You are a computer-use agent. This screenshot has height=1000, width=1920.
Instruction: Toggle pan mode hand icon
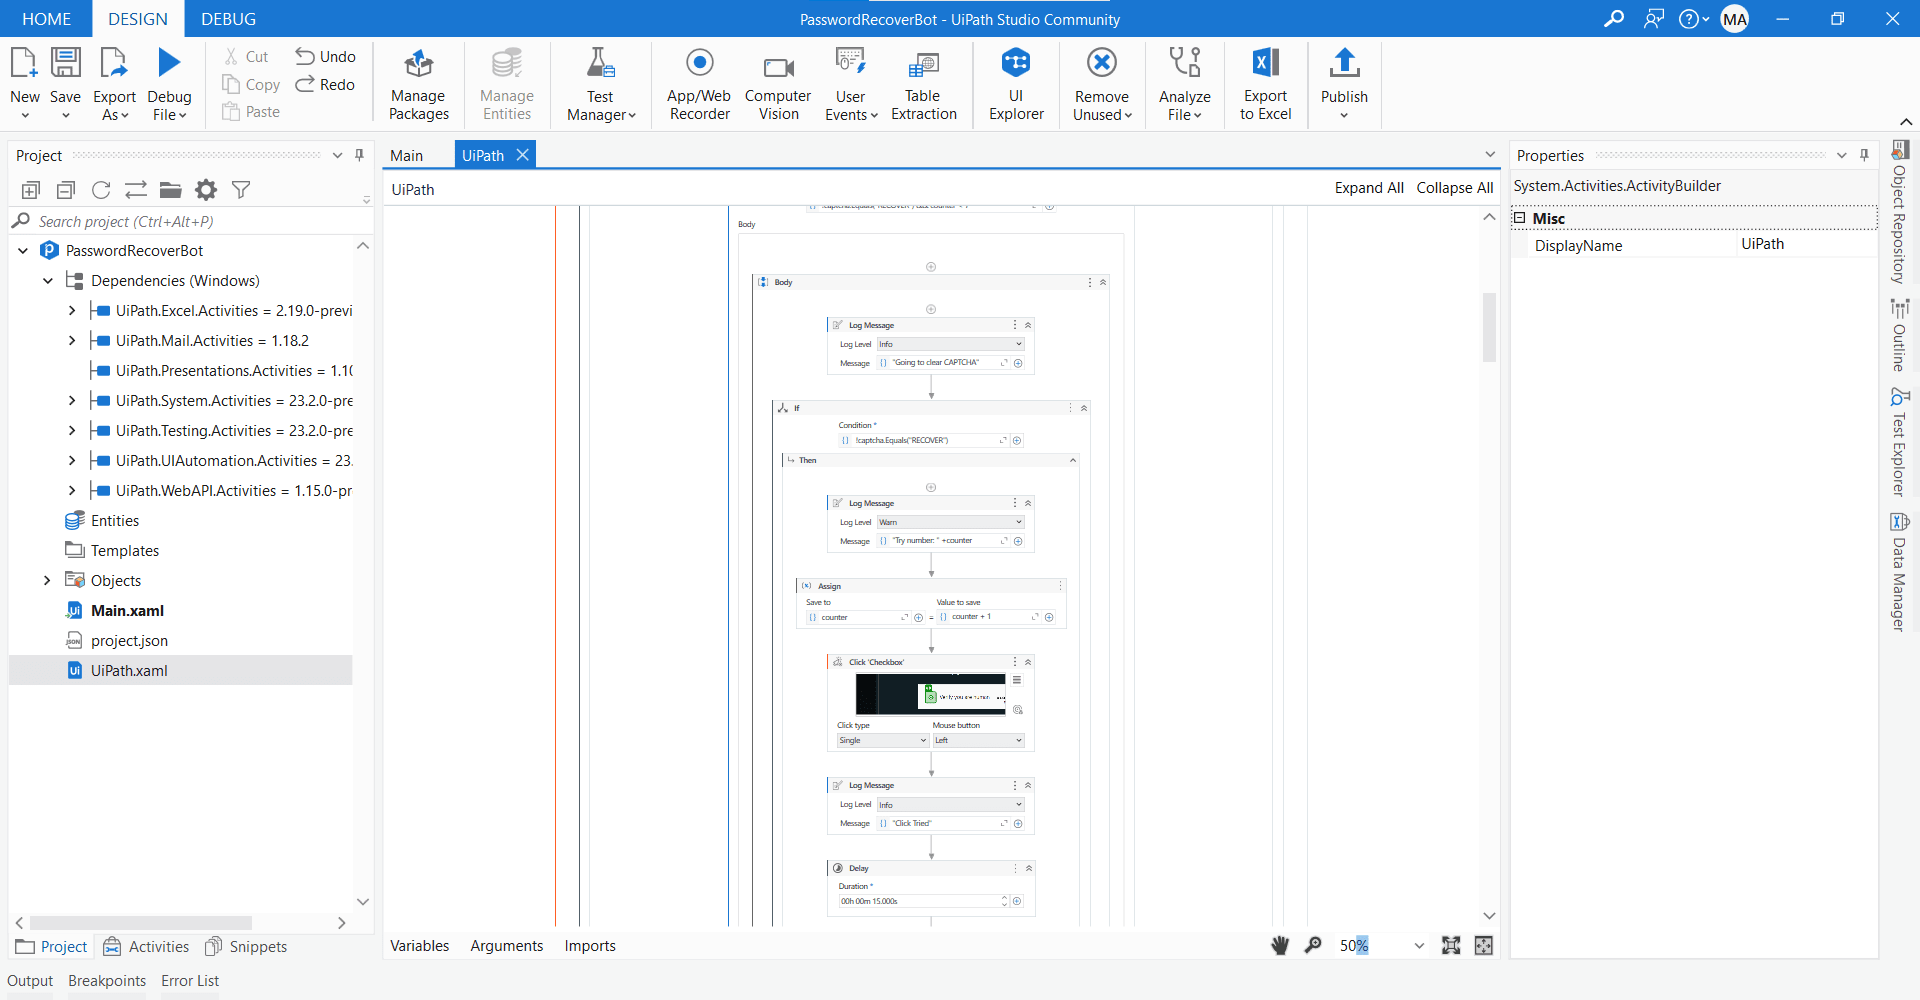point(1280,945)
